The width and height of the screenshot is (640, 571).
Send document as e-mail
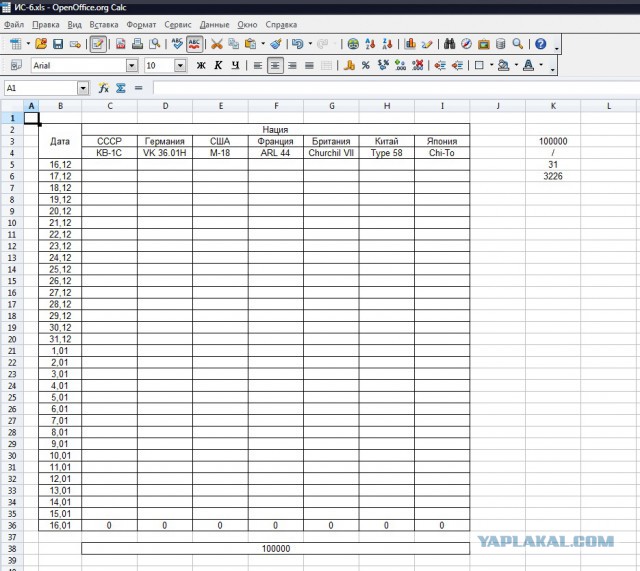(x=75, y=44)
